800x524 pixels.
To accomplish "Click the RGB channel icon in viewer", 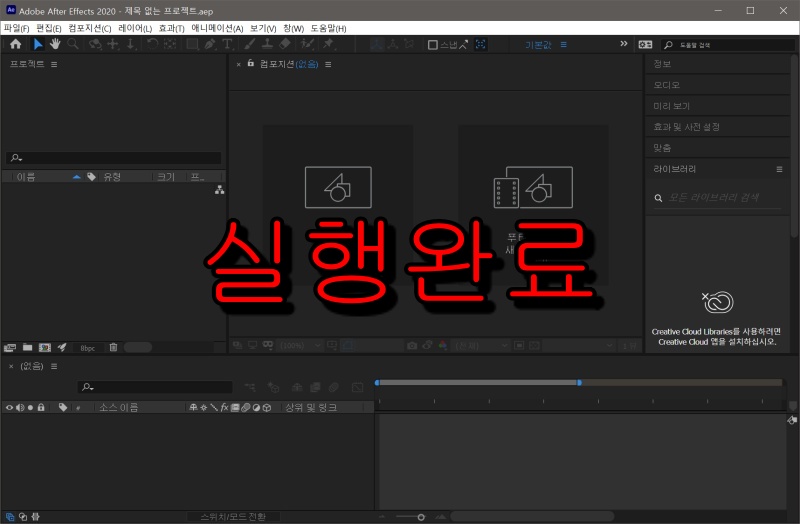I will (442, 345).
